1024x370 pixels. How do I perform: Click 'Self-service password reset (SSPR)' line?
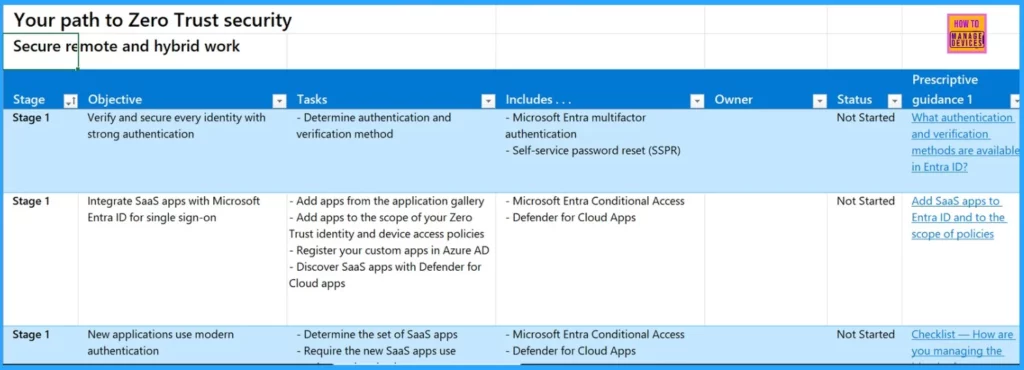(x=593, y=151)
